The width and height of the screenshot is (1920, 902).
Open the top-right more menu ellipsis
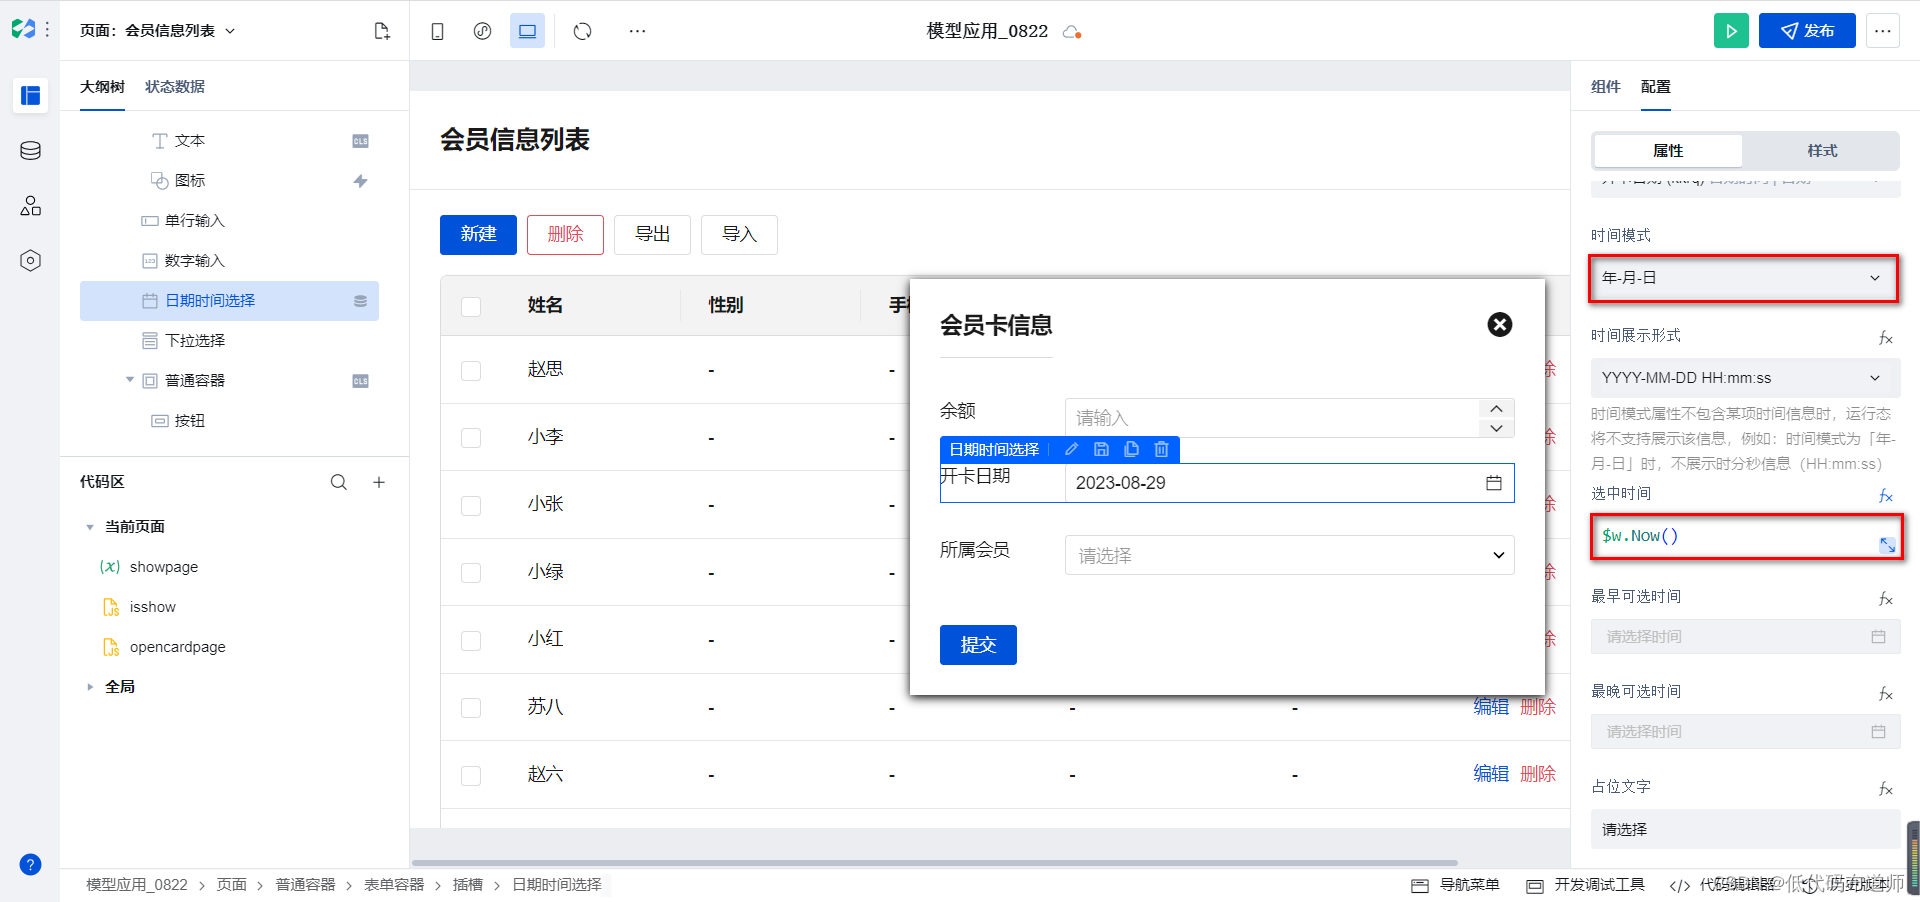pos(1882,31)
